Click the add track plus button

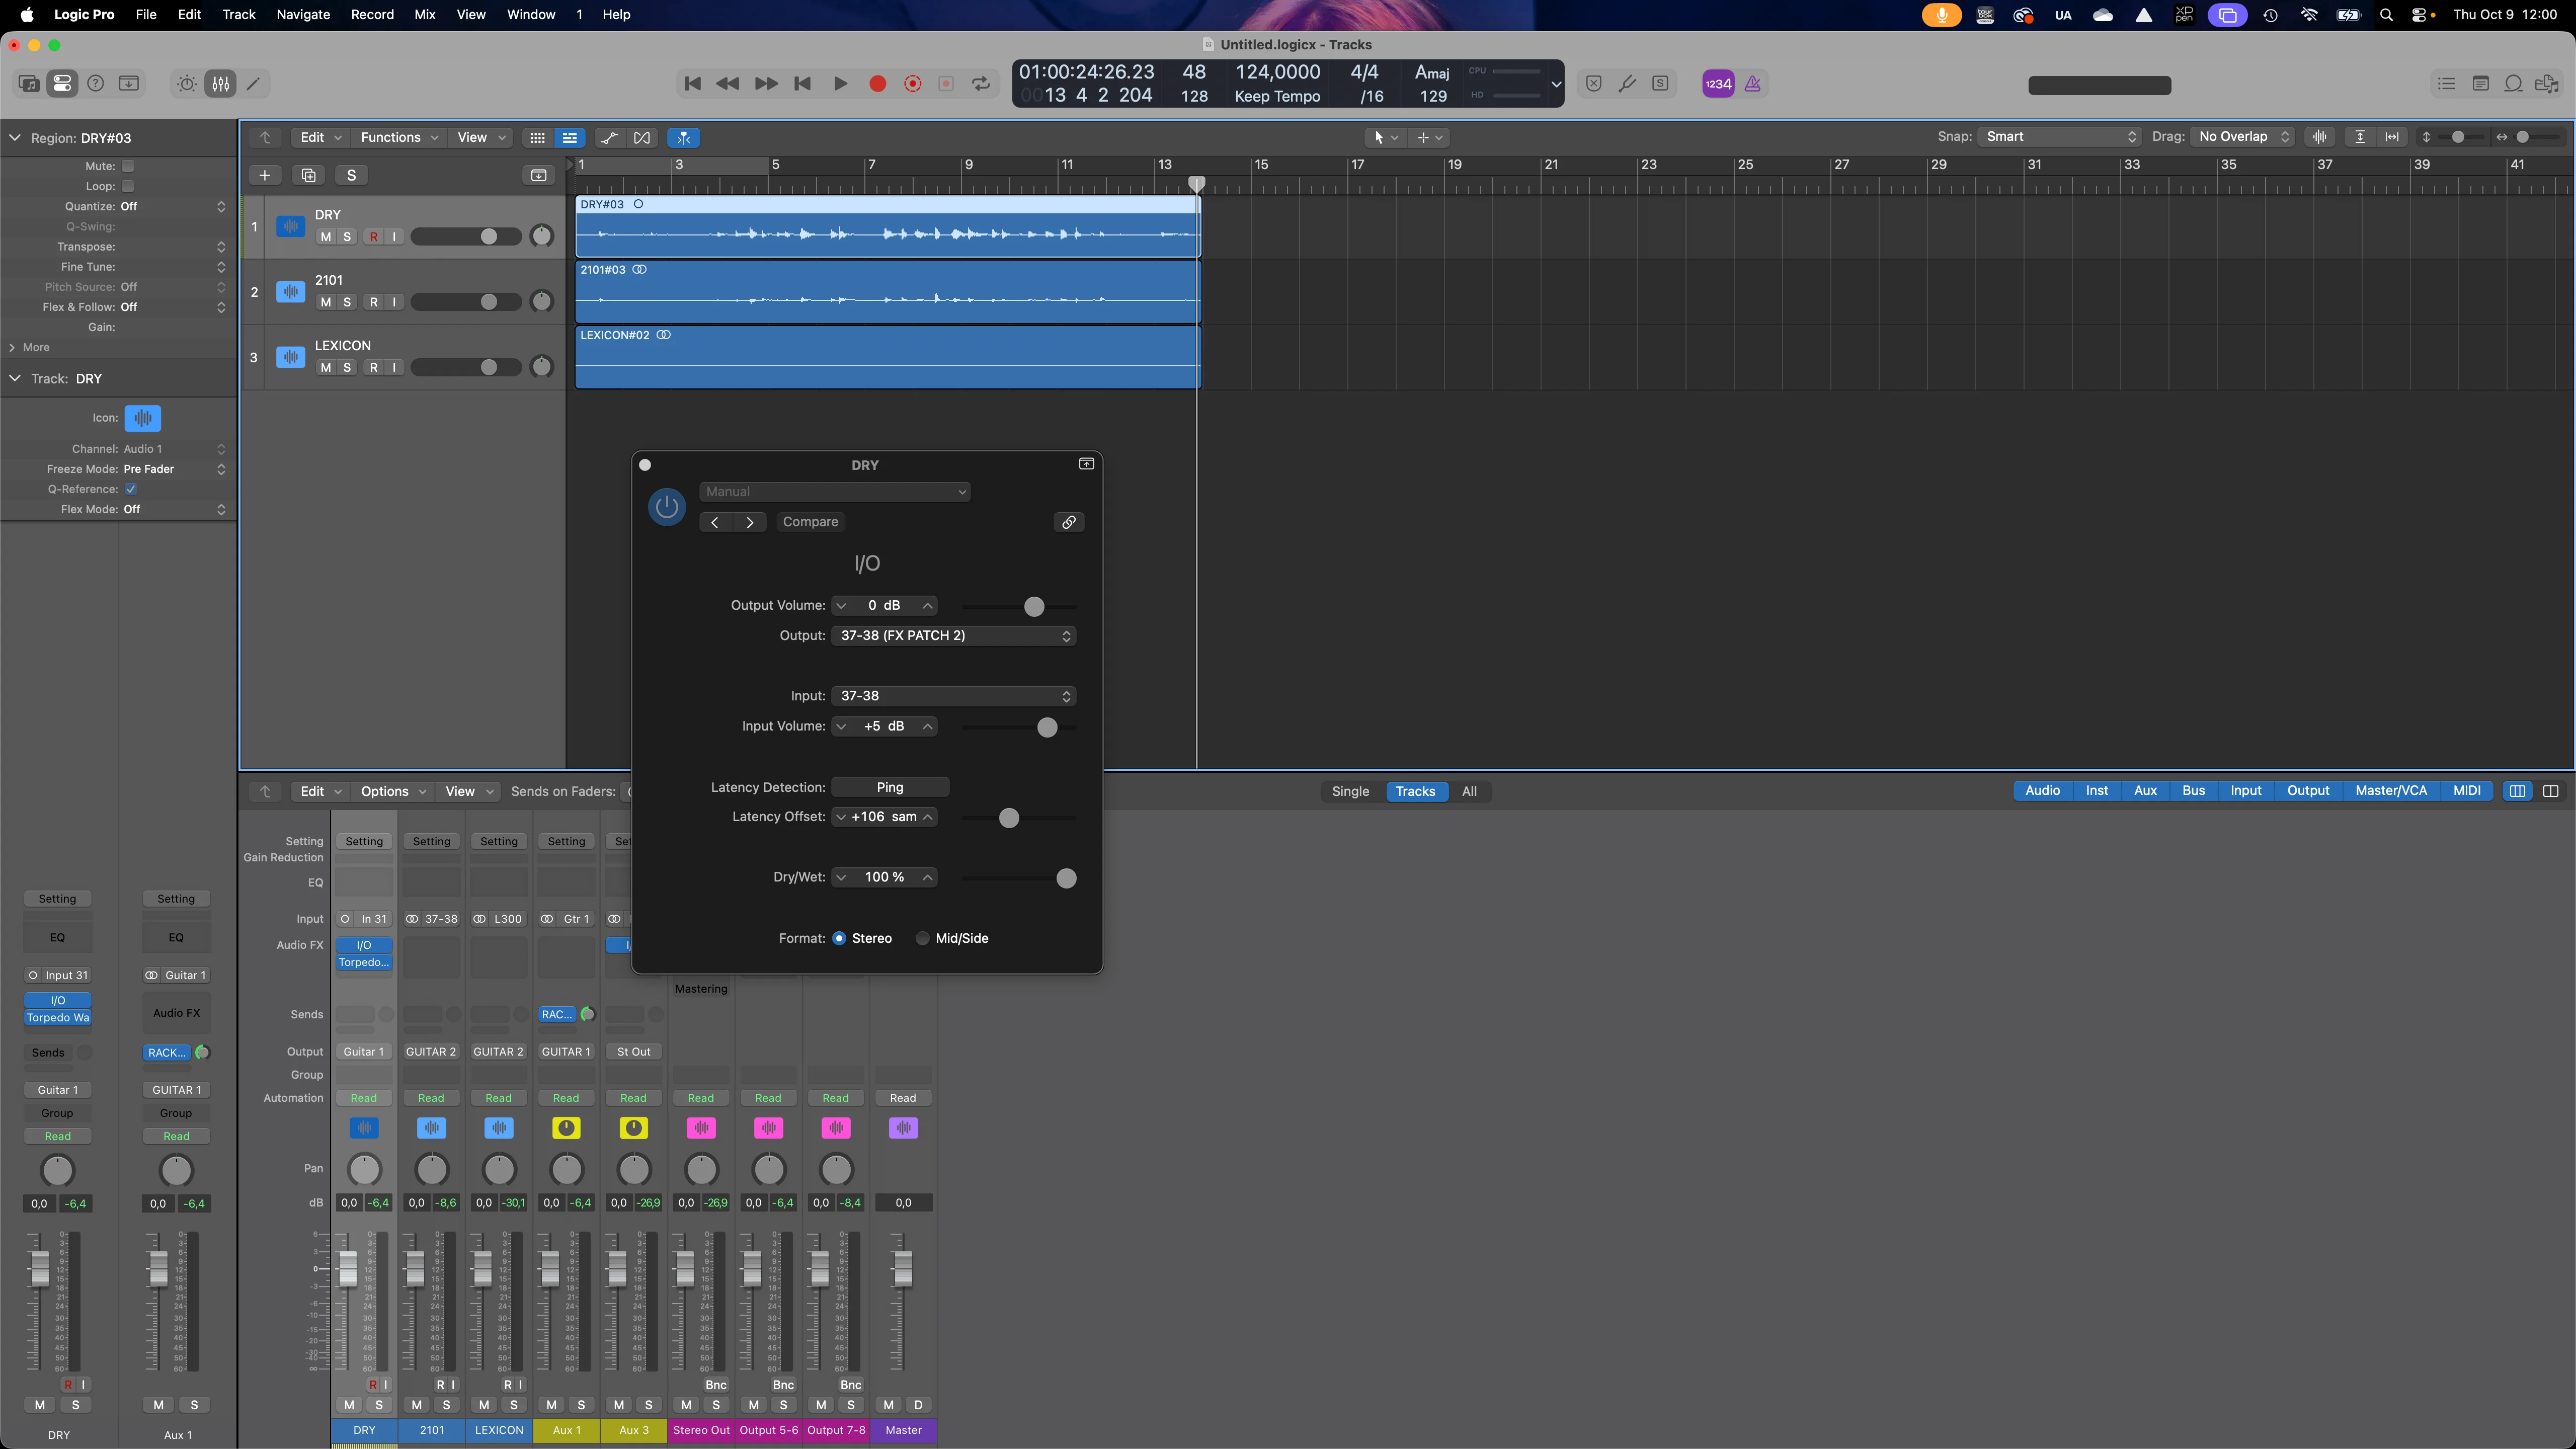pos(264,175)
